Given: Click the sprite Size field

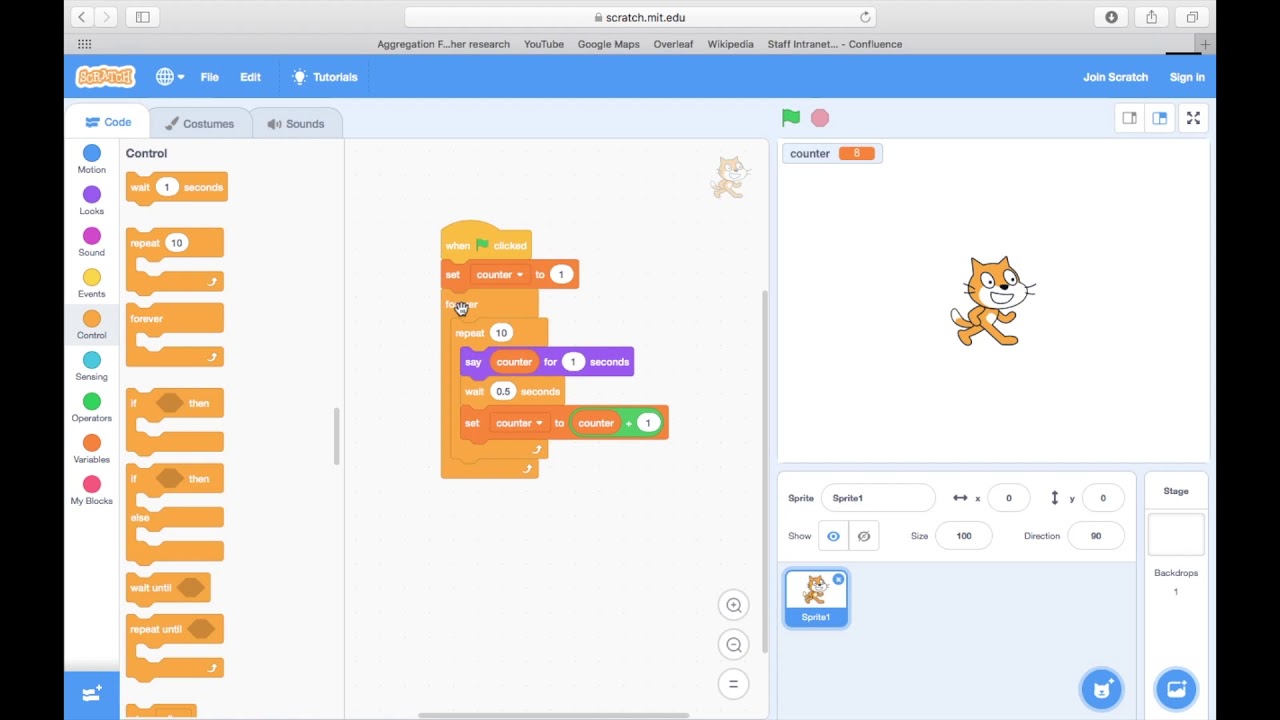Looking at the screenshot, I should click(x=963, y=536).
